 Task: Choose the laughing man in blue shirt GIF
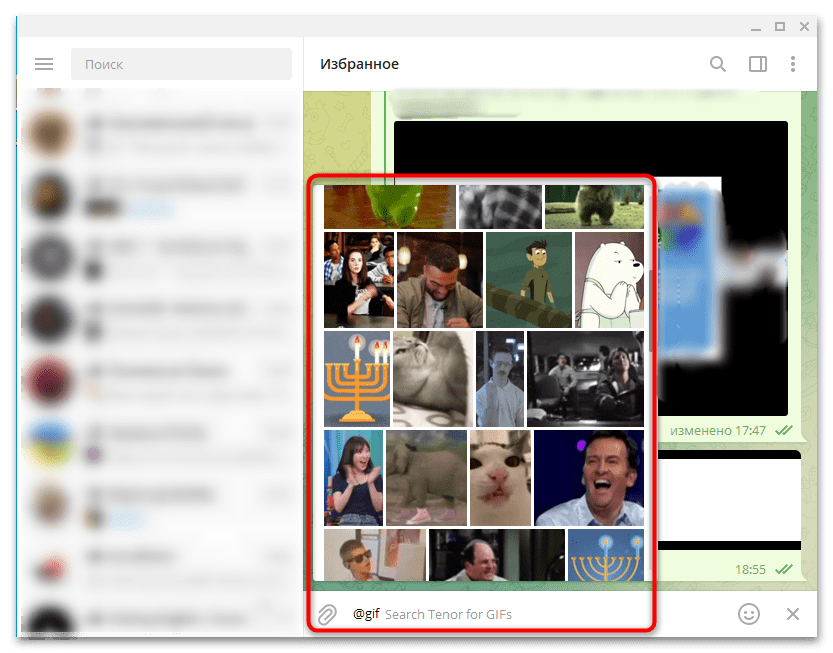(x=589, y=478)
